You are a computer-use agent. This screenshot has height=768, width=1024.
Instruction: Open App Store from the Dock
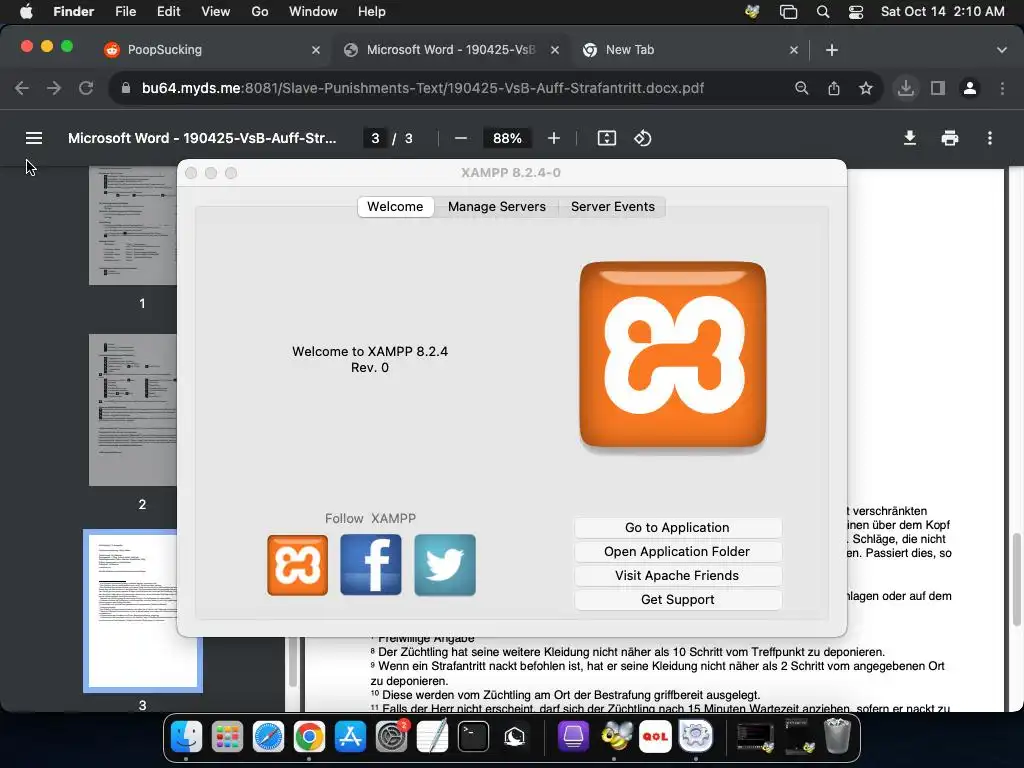(x=351, y=737)
